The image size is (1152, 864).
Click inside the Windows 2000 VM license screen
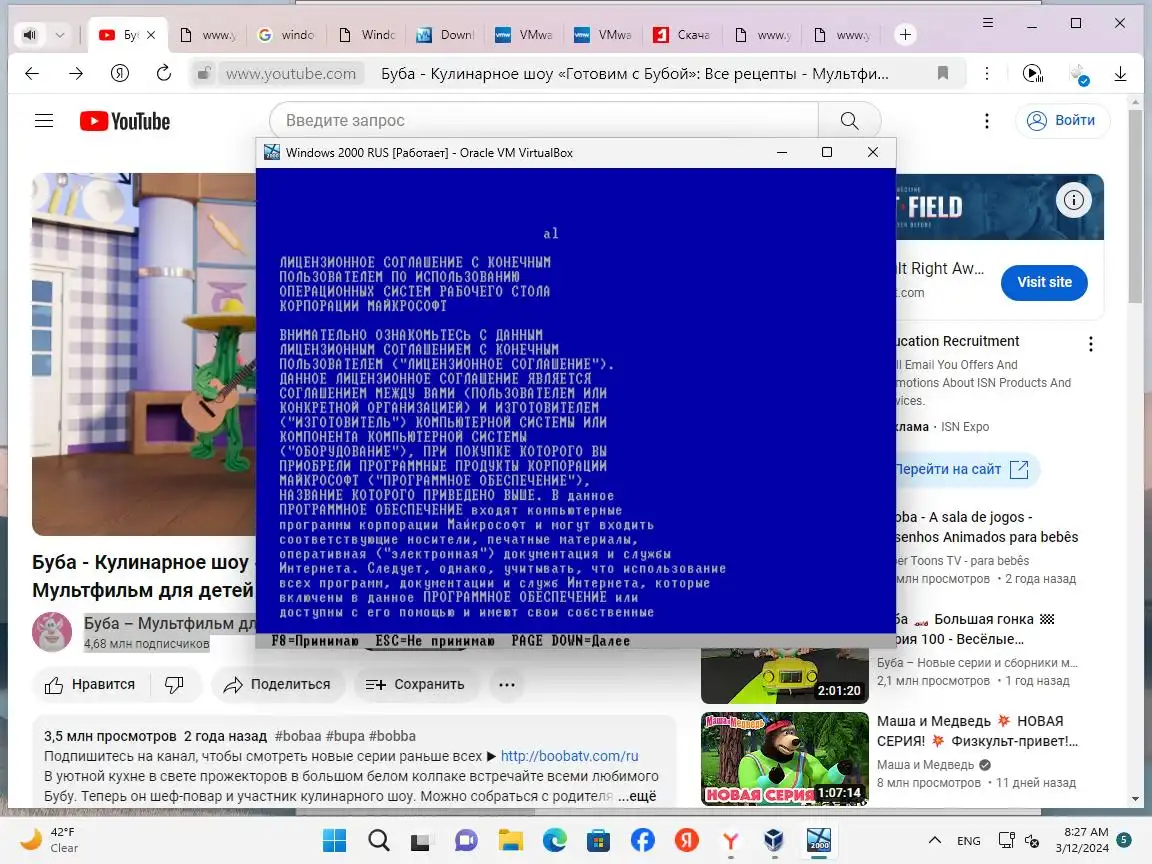[x=575, y=400]
